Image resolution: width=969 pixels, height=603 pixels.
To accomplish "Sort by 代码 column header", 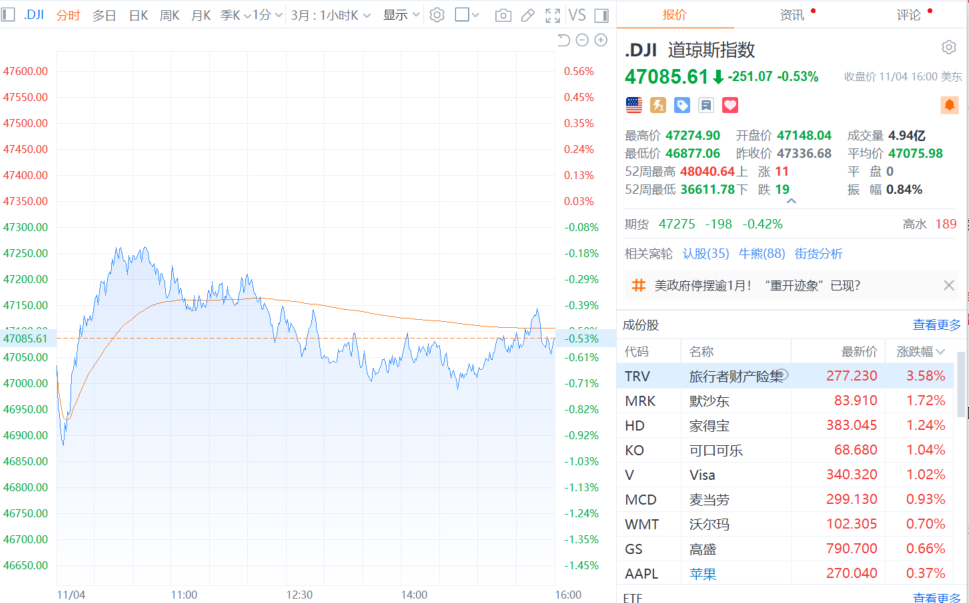I will 637,352.
